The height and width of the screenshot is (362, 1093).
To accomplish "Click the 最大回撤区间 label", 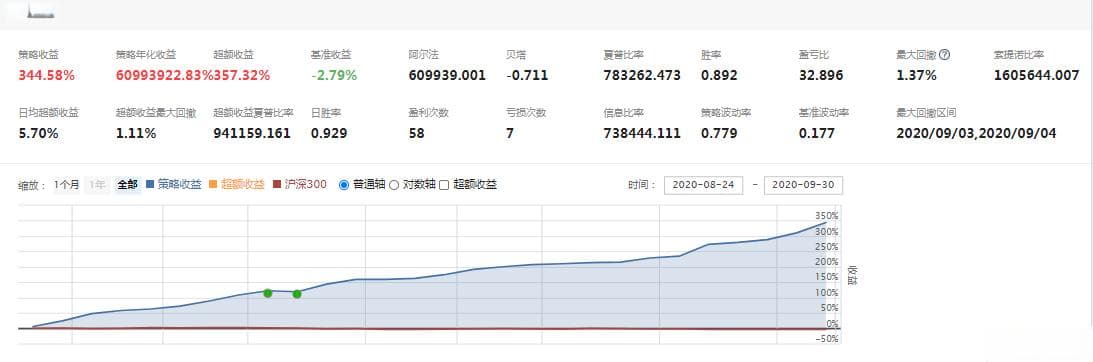I will coord(926,112).
